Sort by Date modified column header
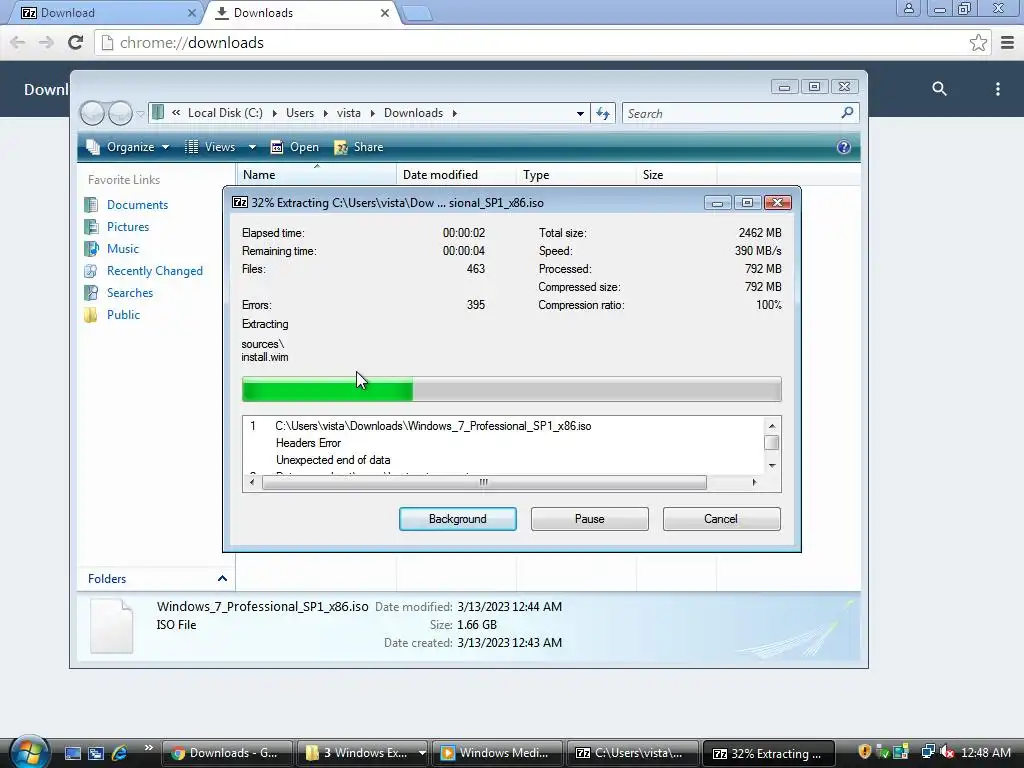The width and height of the screenshot is (1024, 768). coord(456,174)
